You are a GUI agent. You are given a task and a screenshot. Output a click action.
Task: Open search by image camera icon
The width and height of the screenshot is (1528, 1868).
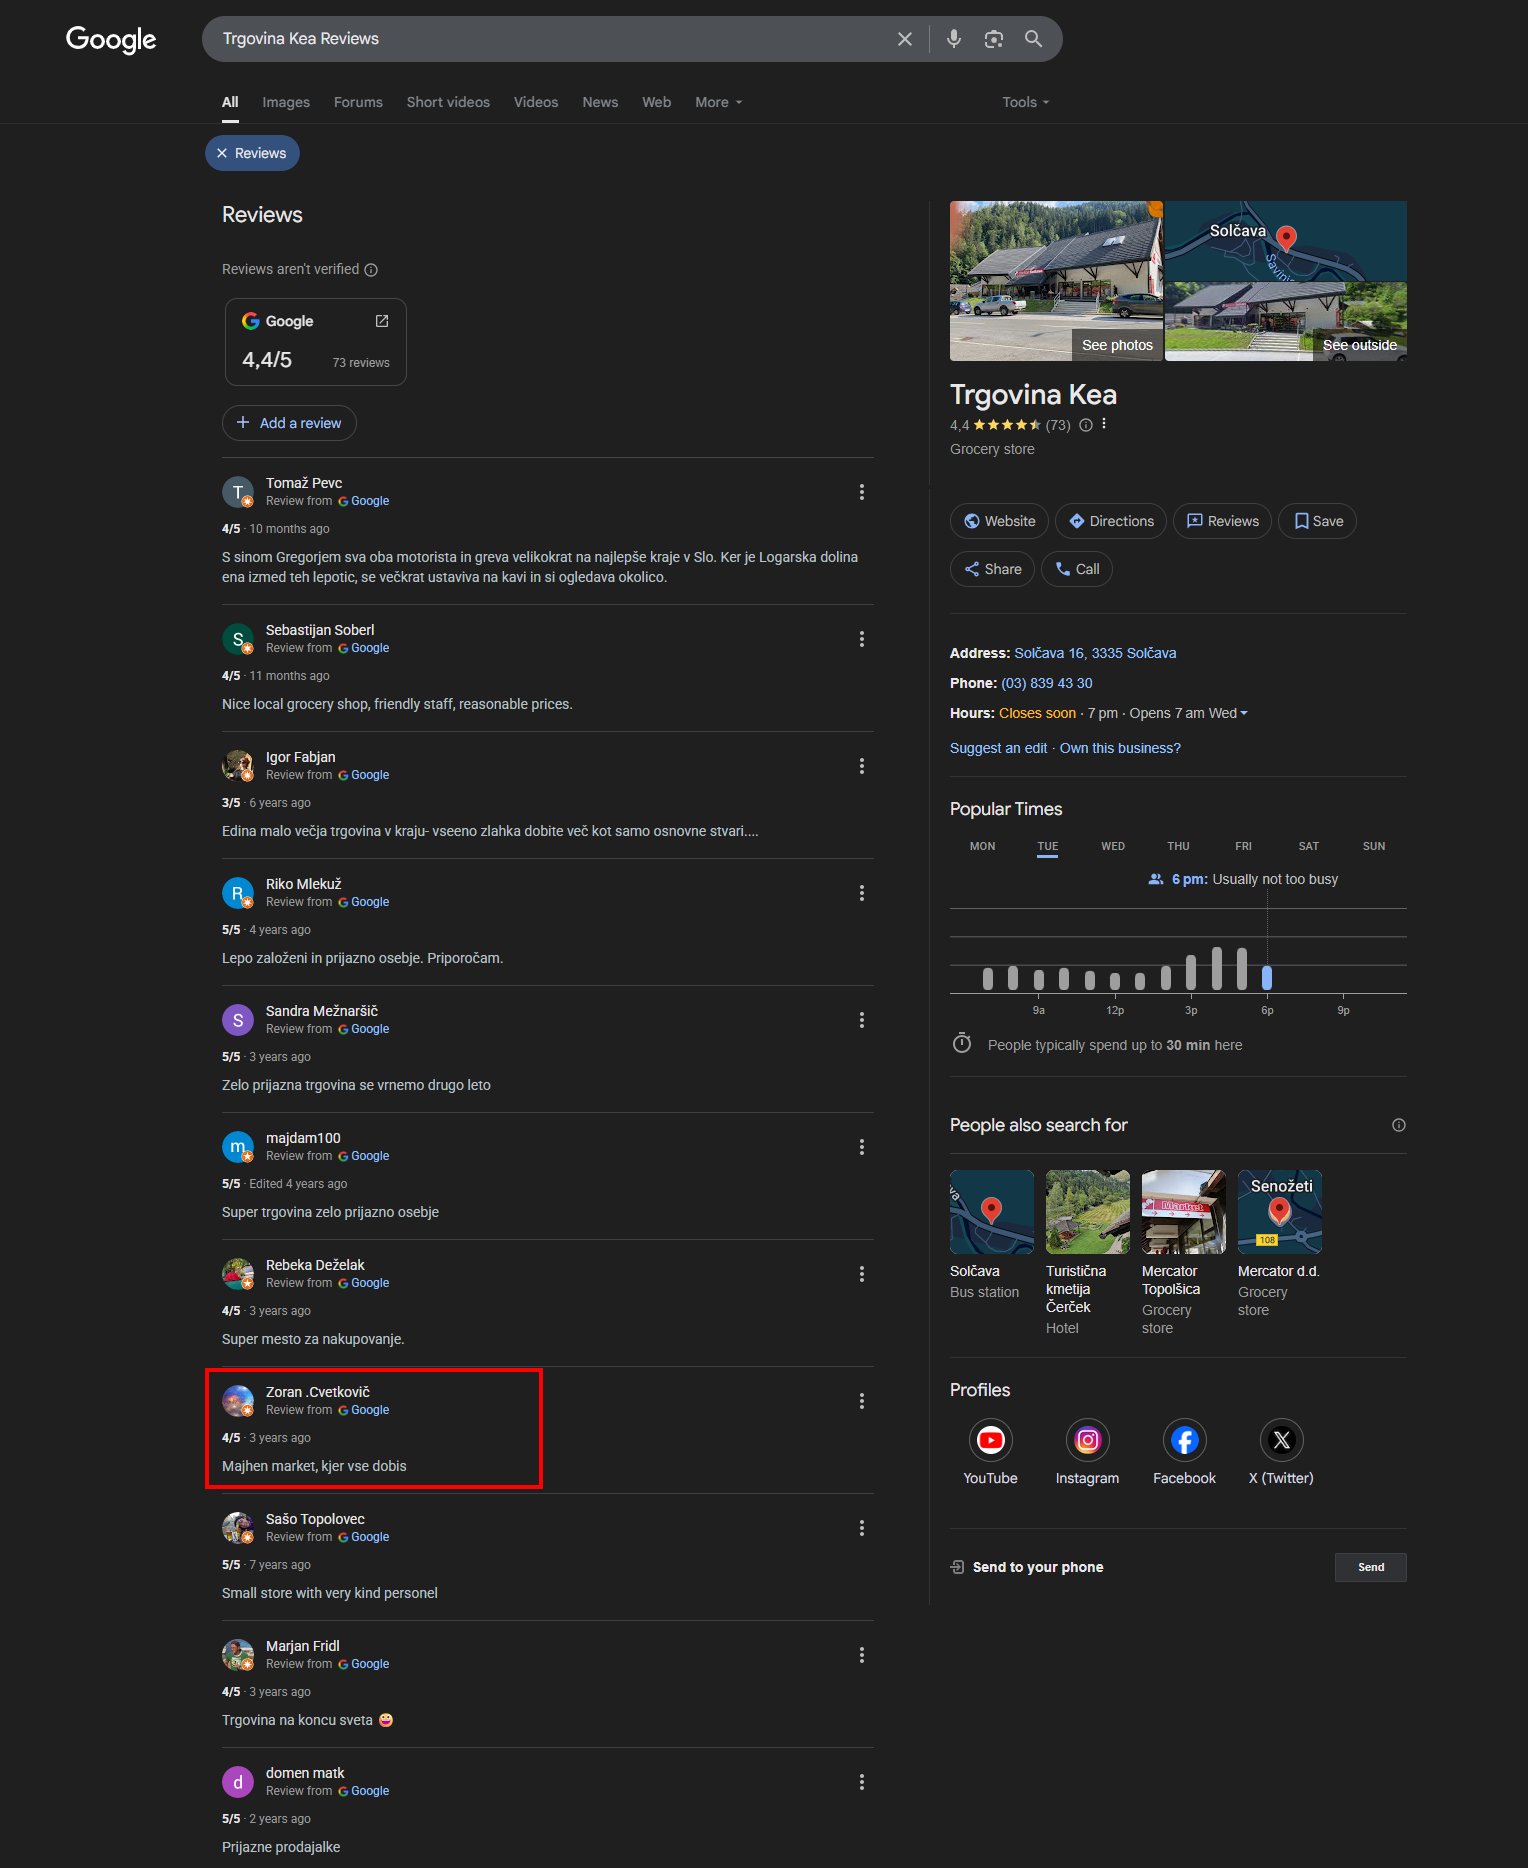pos(993,39)
